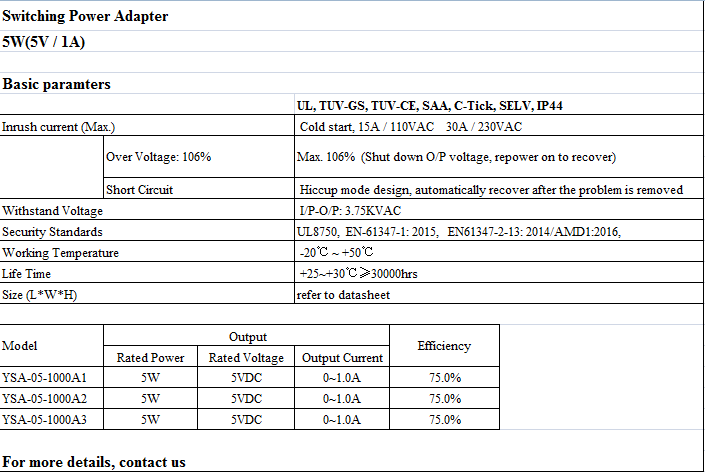Select the "Security Standards" label cell
Screen dimensions: 705x472
pyautogui.click(x=52, y=232)
